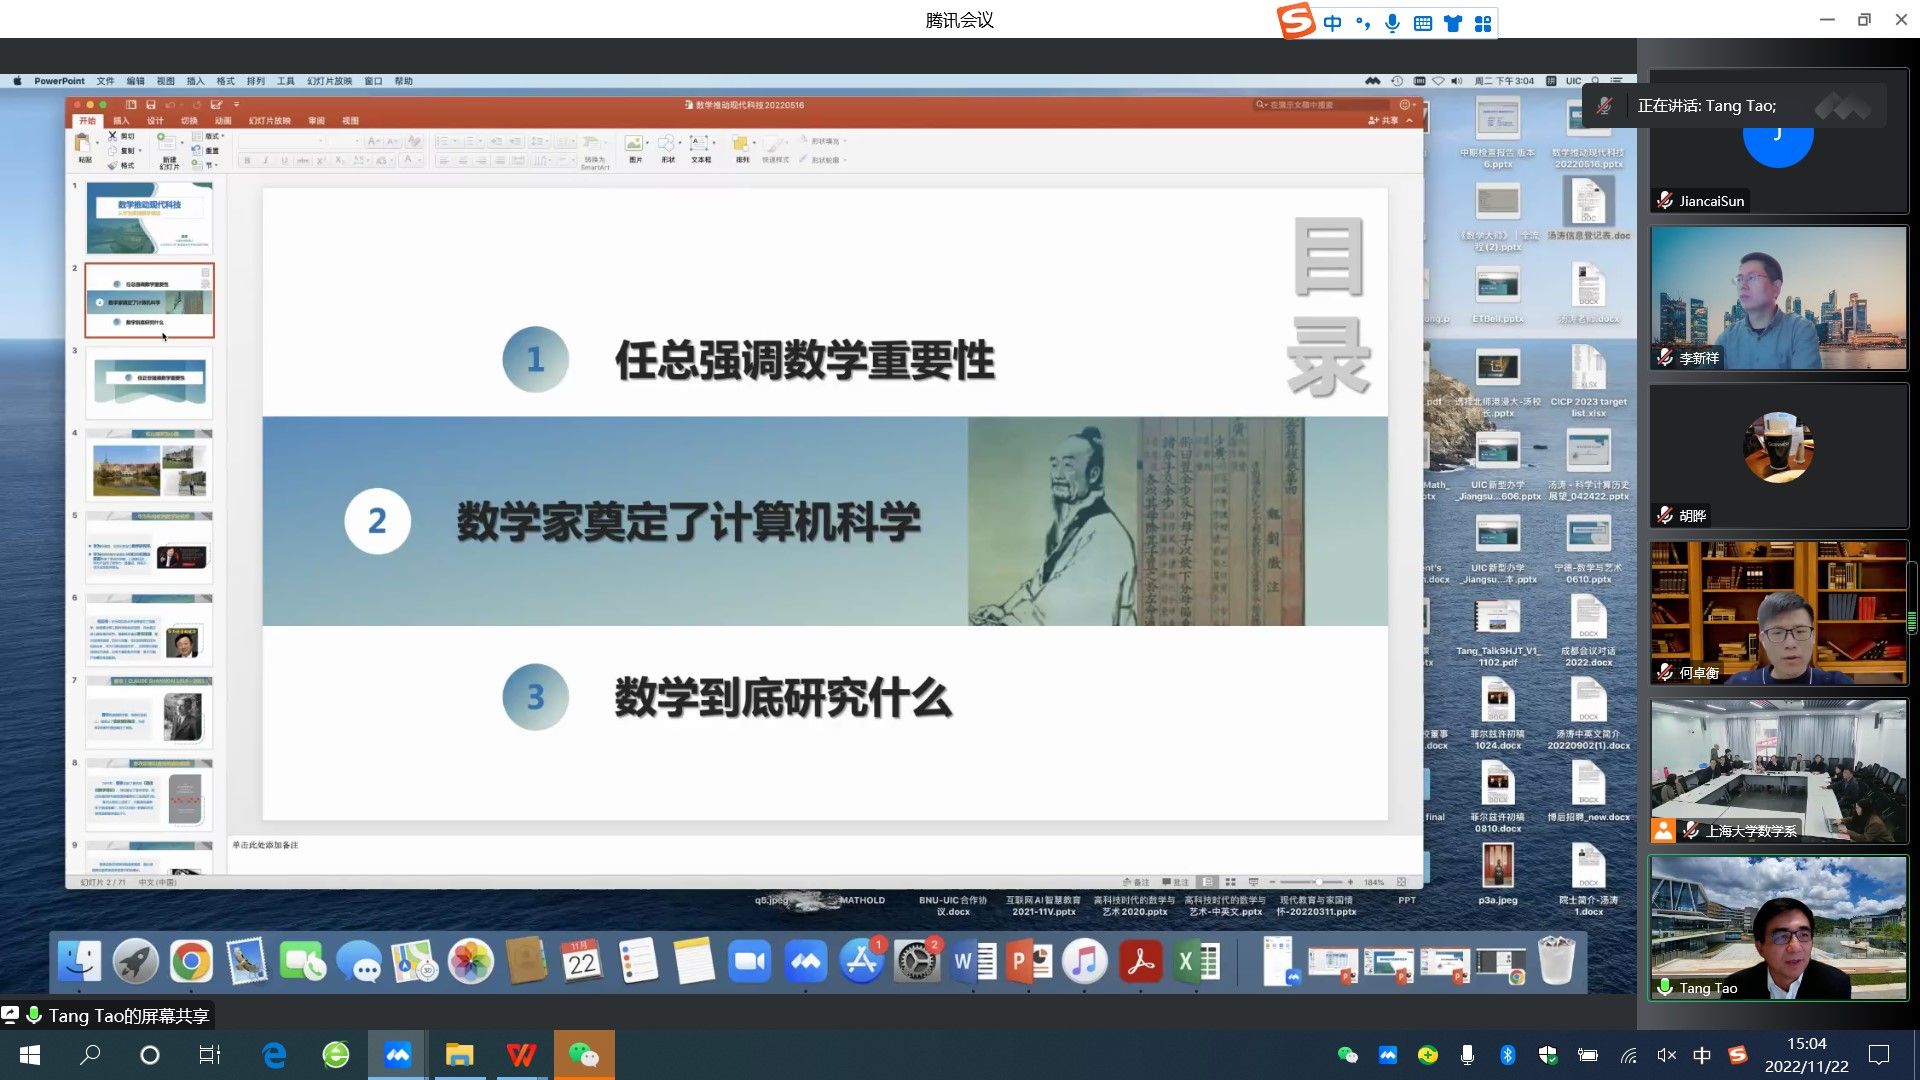
Task: Click the New Slide (新建幻灯片) icon
Action: (169, 145)
